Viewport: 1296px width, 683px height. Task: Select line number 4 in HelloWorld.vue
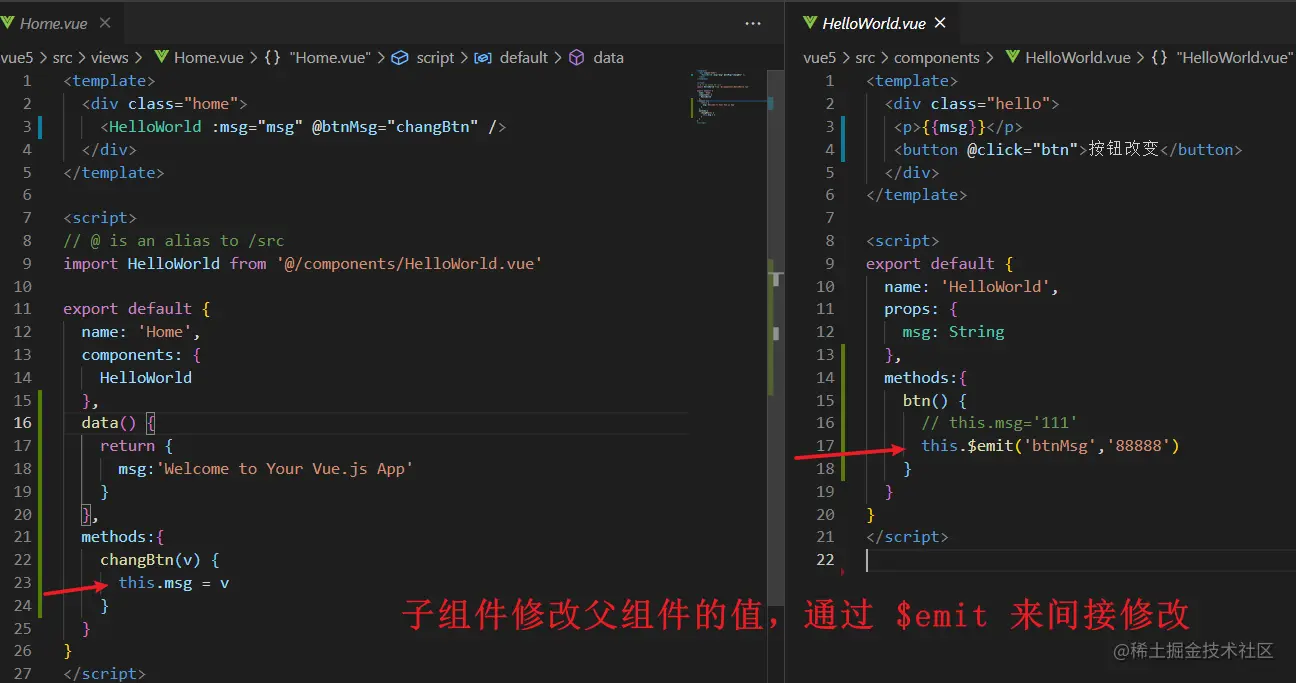830,150
